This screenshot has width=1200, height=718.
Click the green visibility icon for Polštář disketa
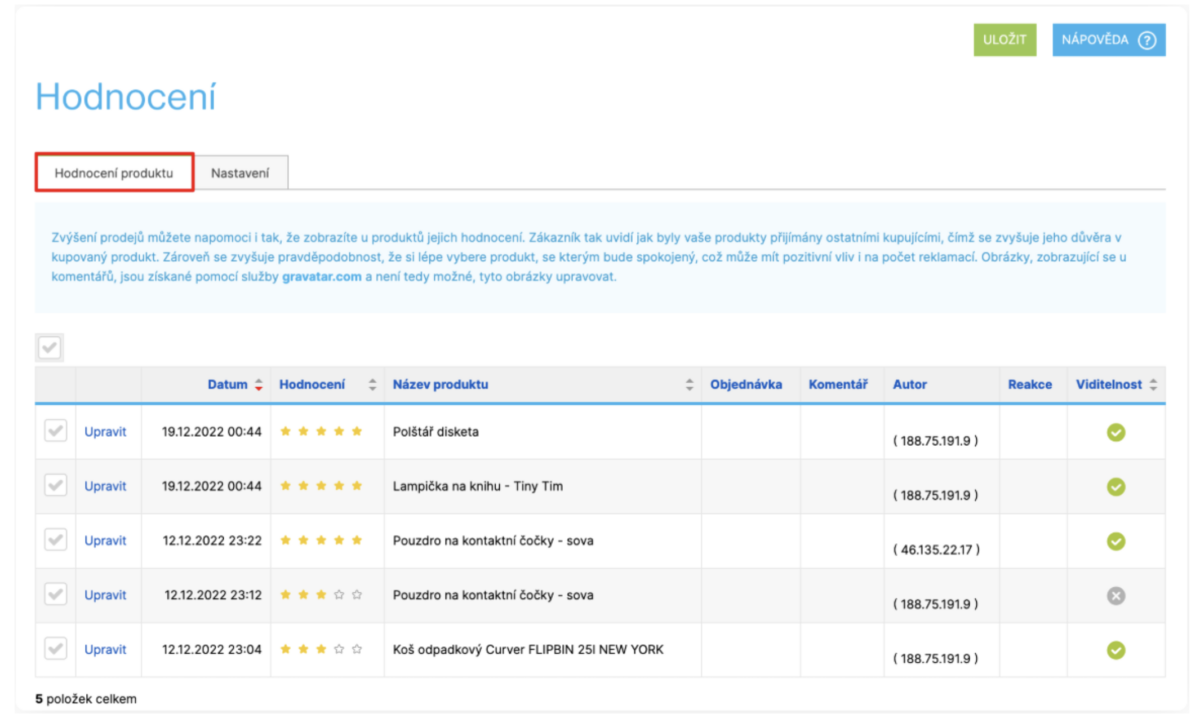click(x=1116, y=432)
